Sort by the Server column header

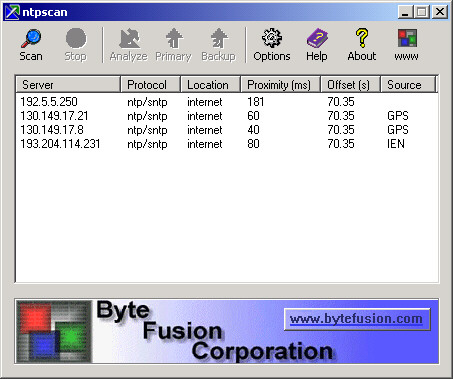(68, 85)
